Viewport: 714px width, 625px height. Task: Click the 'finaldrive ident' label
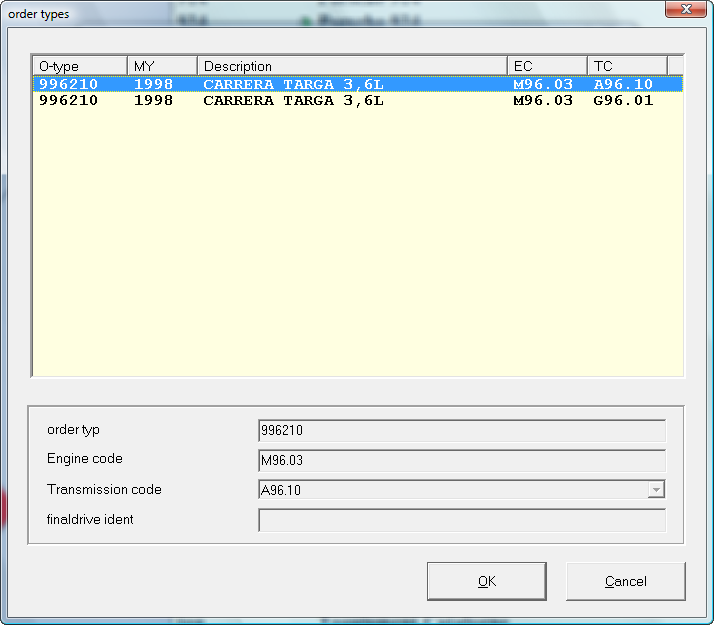[x=90, y=519]
